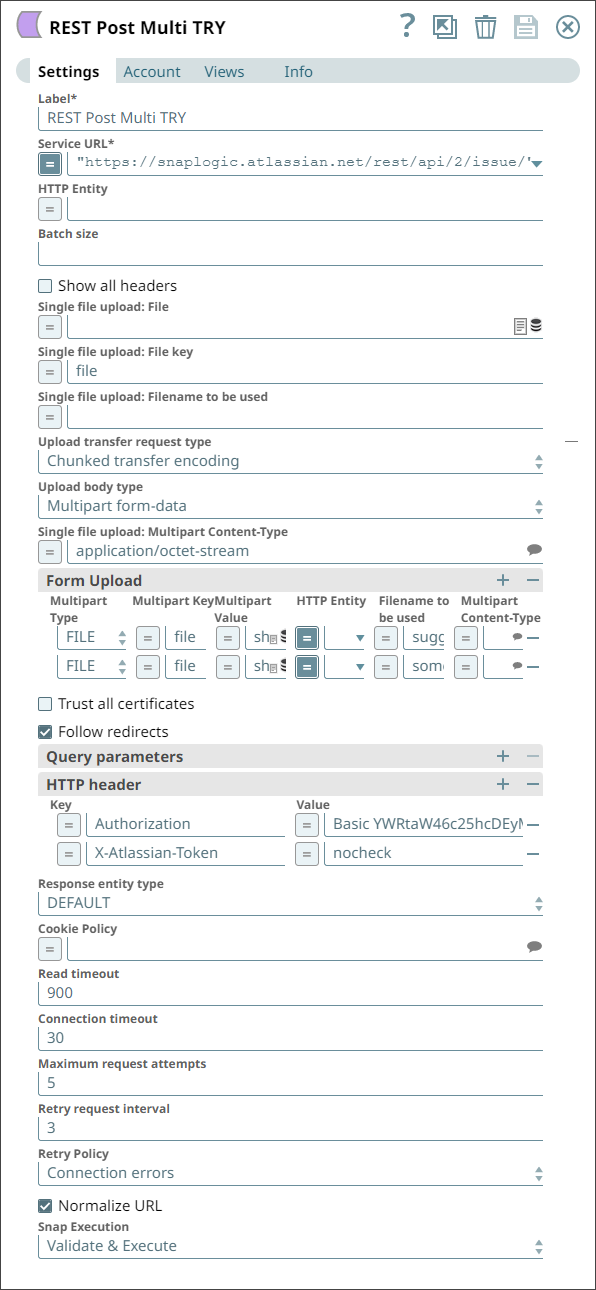
Task: Remove the second Form Upload row
Action: [x=534, y=666]
